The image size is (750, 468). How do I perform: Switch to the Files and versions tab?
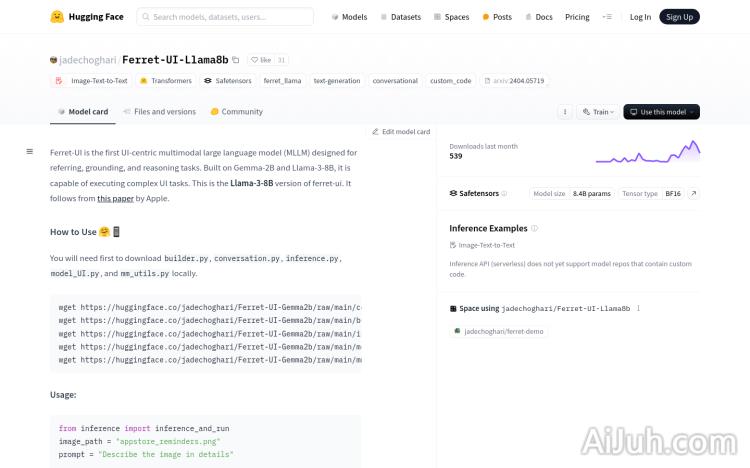click(x=159, y=112)
